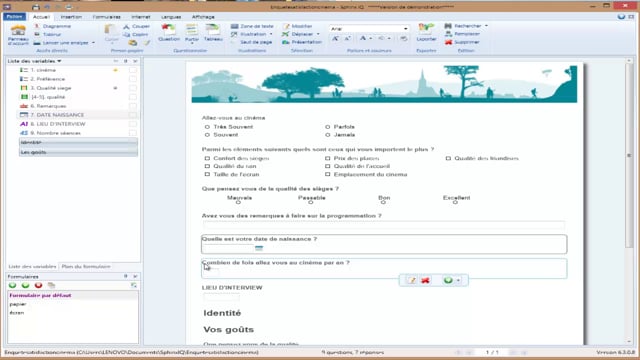Switch to the 'Plan du formulaire' tab

point(86,267)
